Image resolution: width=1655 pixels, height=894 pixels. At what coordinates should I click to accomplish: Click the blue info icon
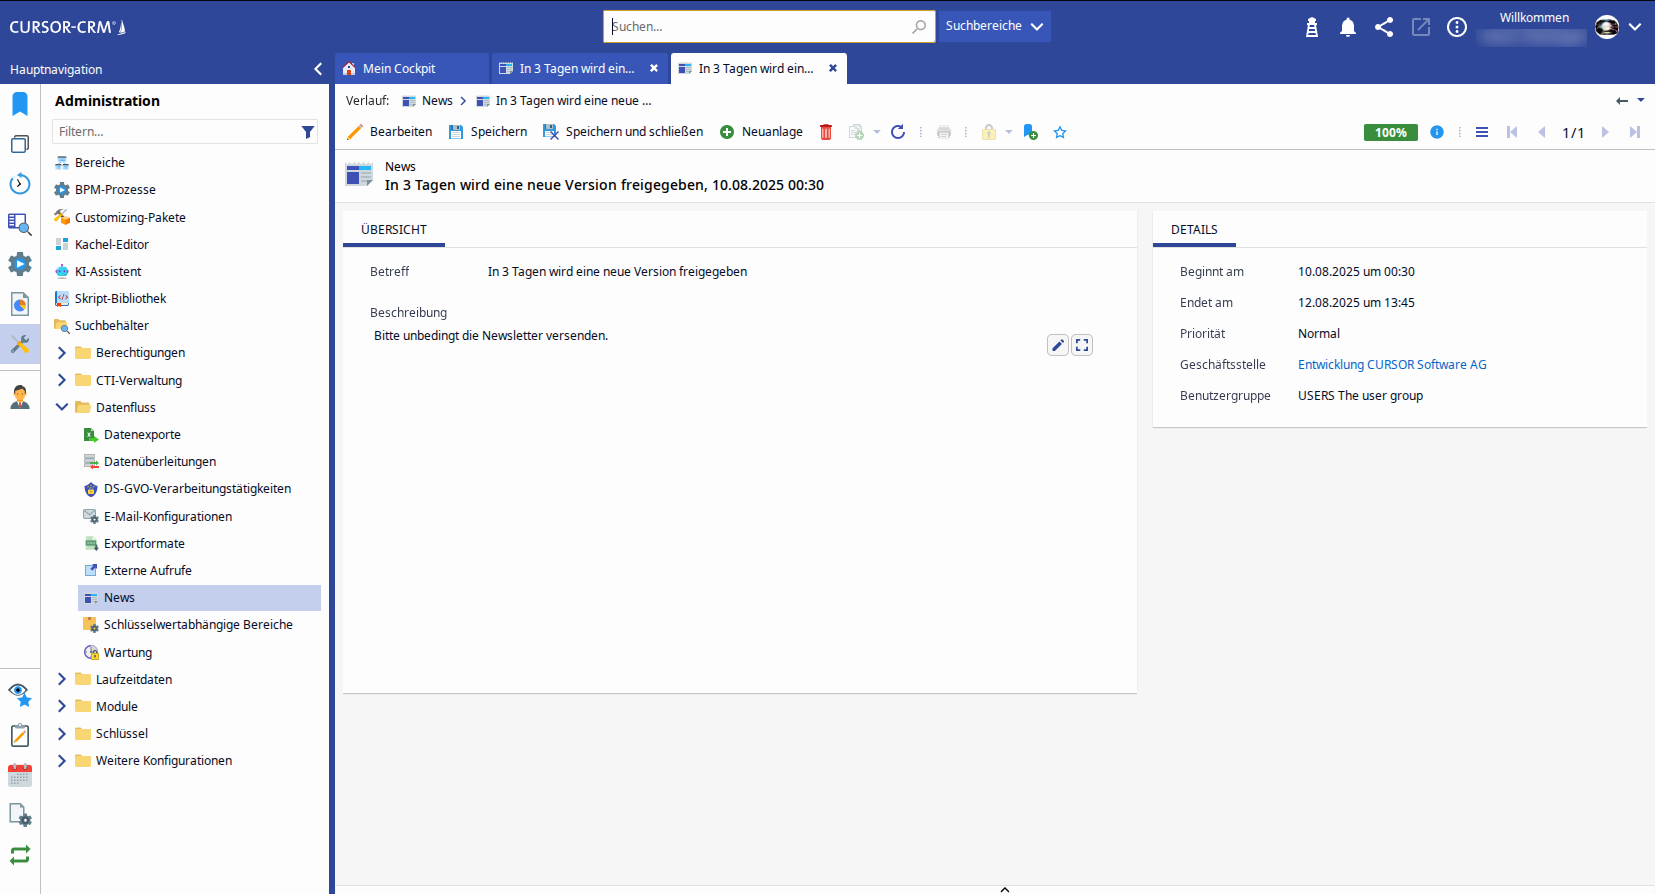(x=1437, y=132)
